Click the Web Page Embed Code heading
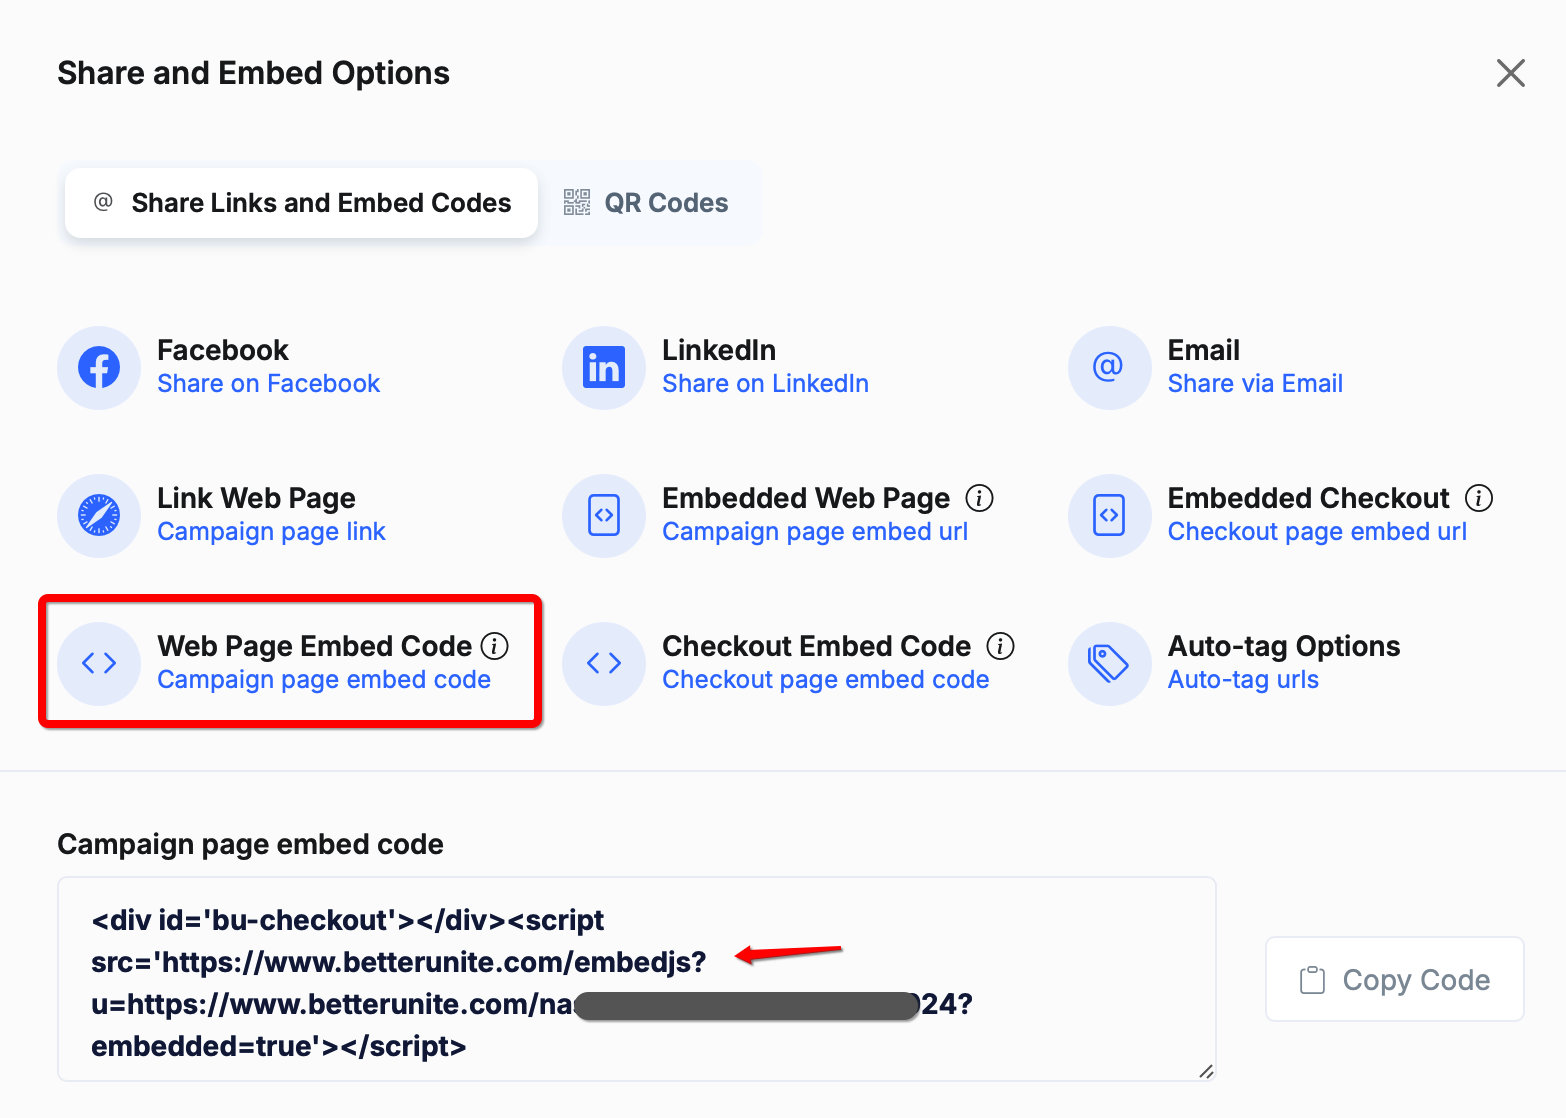 (314, 646)
